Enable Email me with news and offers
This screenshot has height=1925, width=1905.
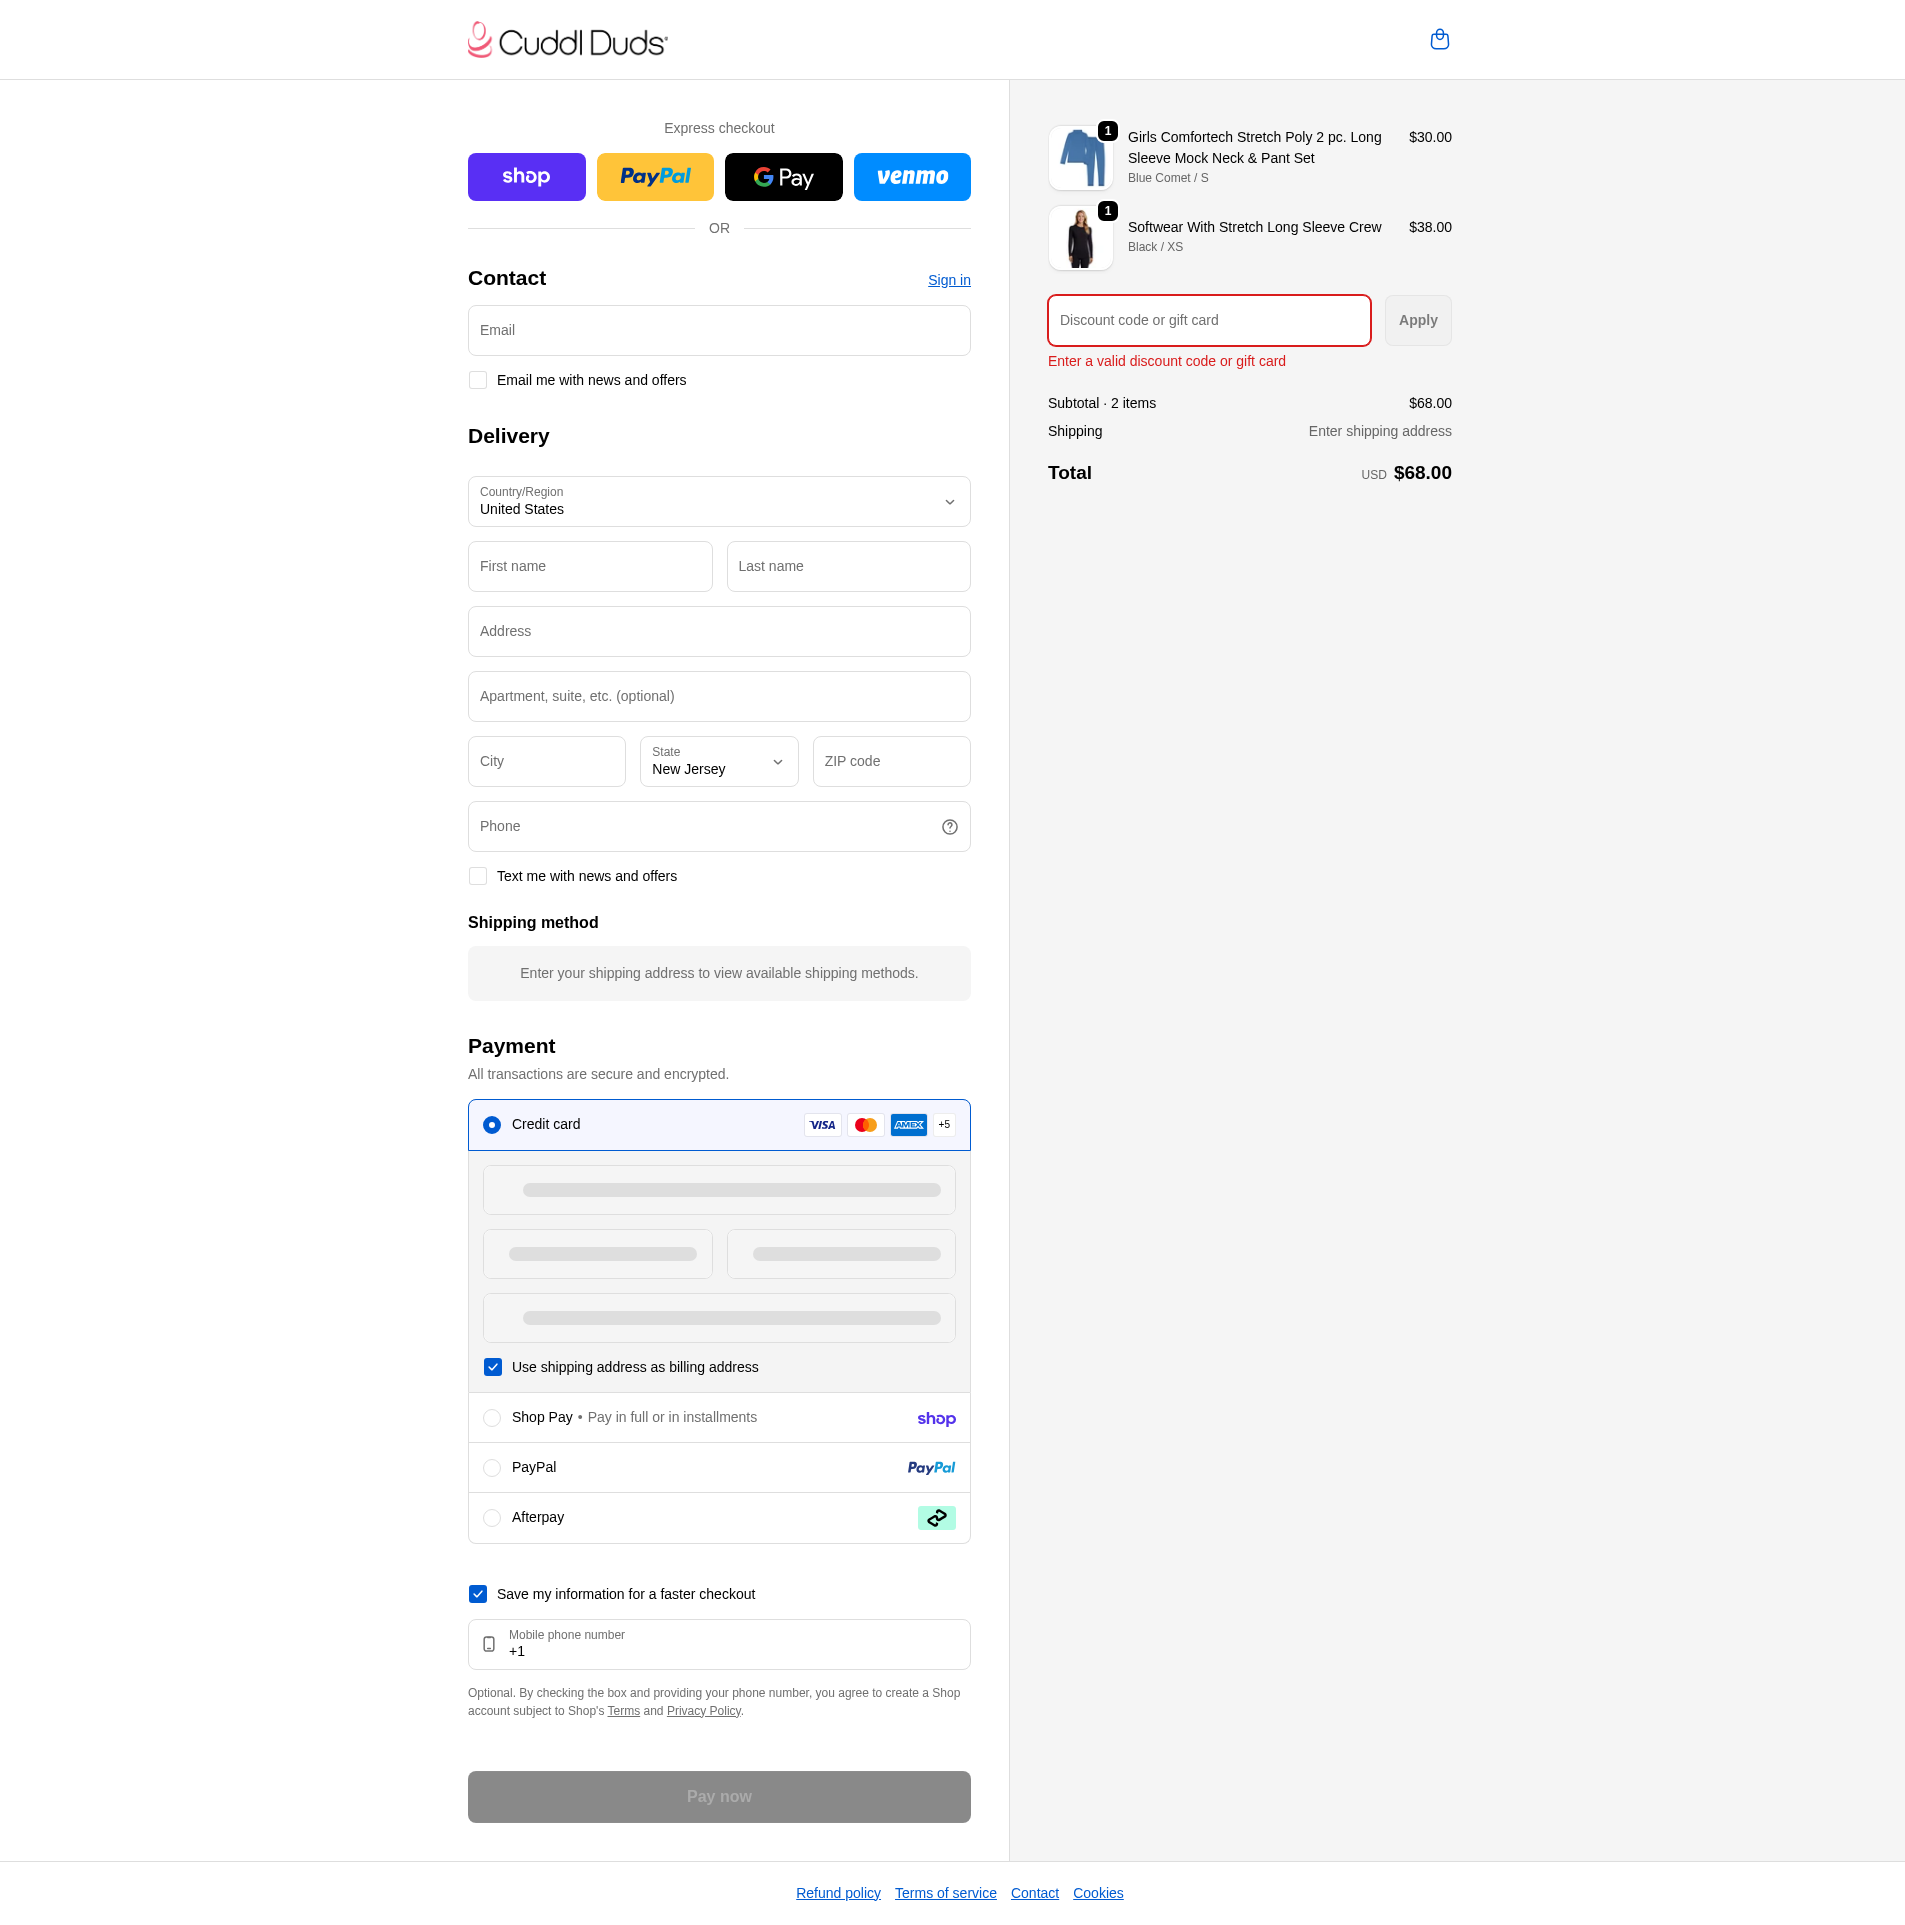tap(478, 381)
